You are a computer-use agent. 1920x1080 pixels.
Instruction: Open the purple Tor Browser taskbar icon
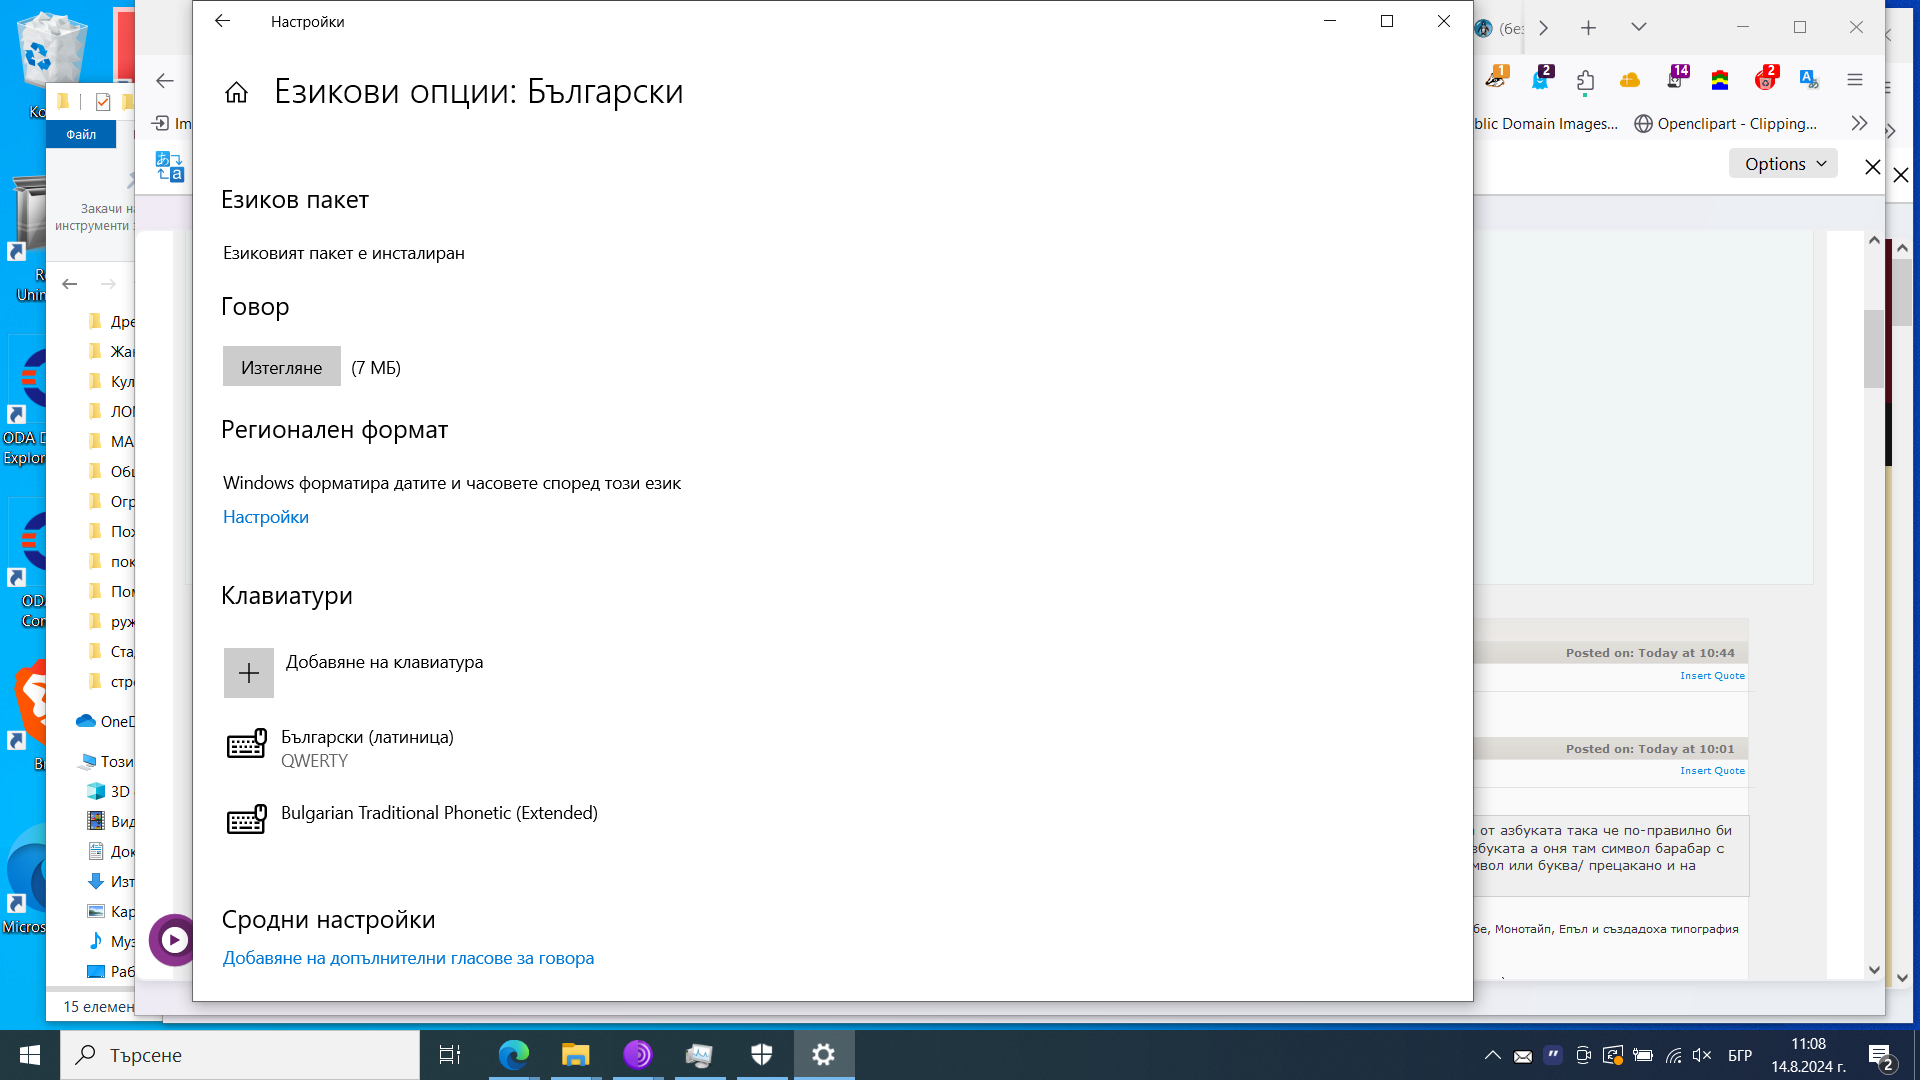pyautogui.click(x=637, y=1055)
